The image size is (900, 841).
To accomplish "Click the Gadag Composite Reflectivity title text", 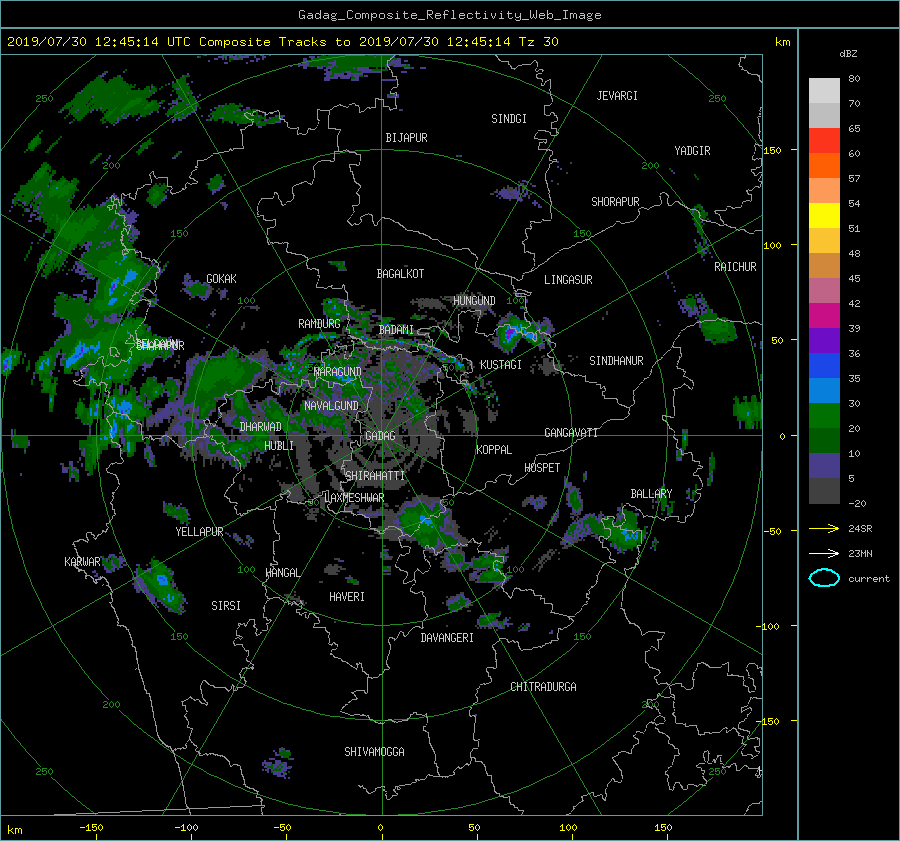I will click(x=449, y=15).
